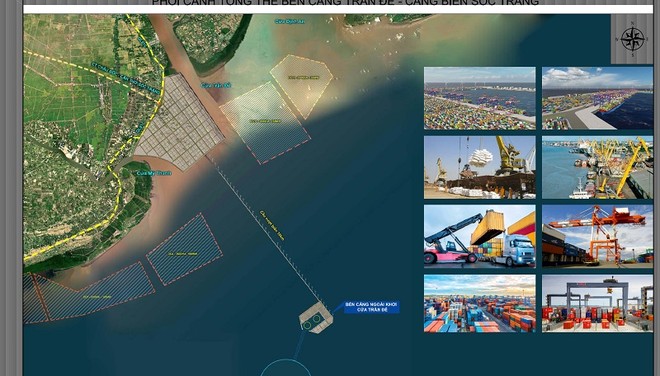Select the gridded industrial zone on the coast
This screenshot has height=376, width=660.
(x=179, y=122)
